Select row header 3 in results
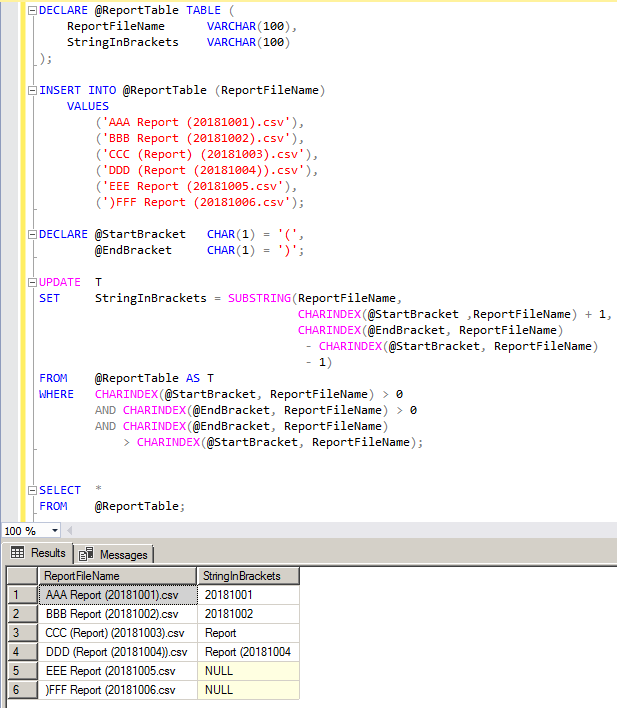617x708 pixels. (x=22, y=633)
